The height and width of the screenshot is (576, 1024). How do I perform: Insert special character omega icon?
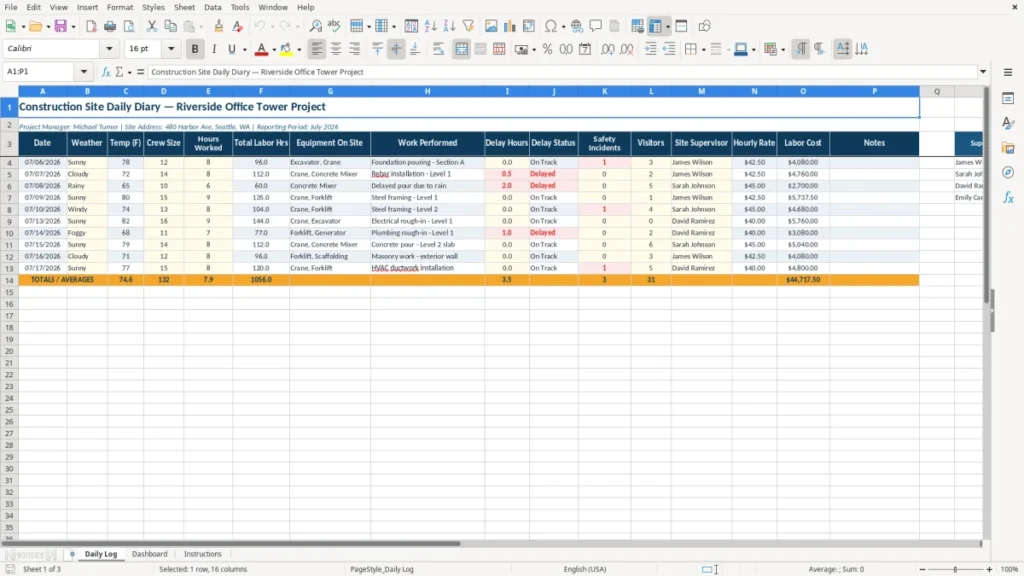click(x=551, y=26)
